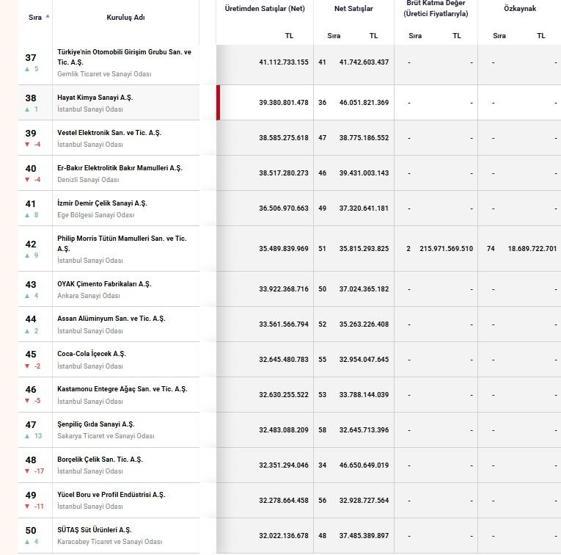Click the red down arrow under rank 39
Screen dimensions: 561x555
(27, 144)
